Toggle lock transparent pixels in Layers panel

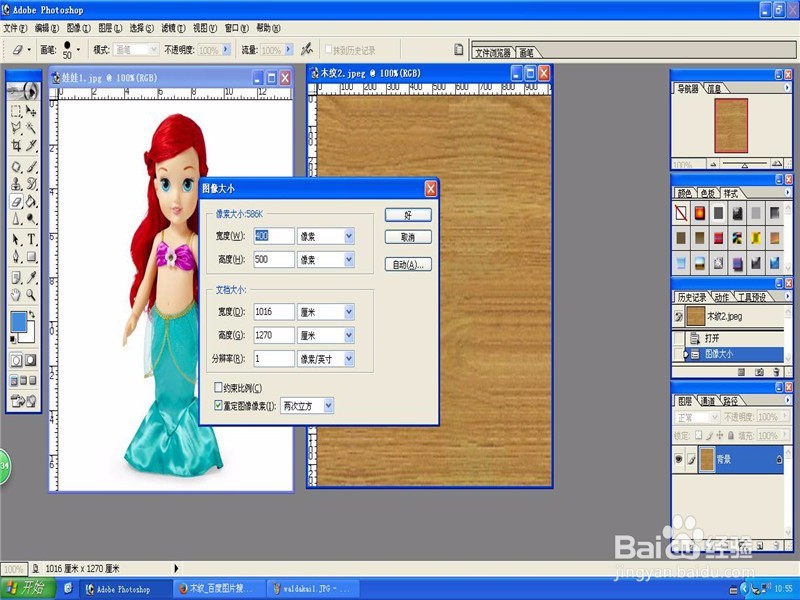tap(699, 435)
